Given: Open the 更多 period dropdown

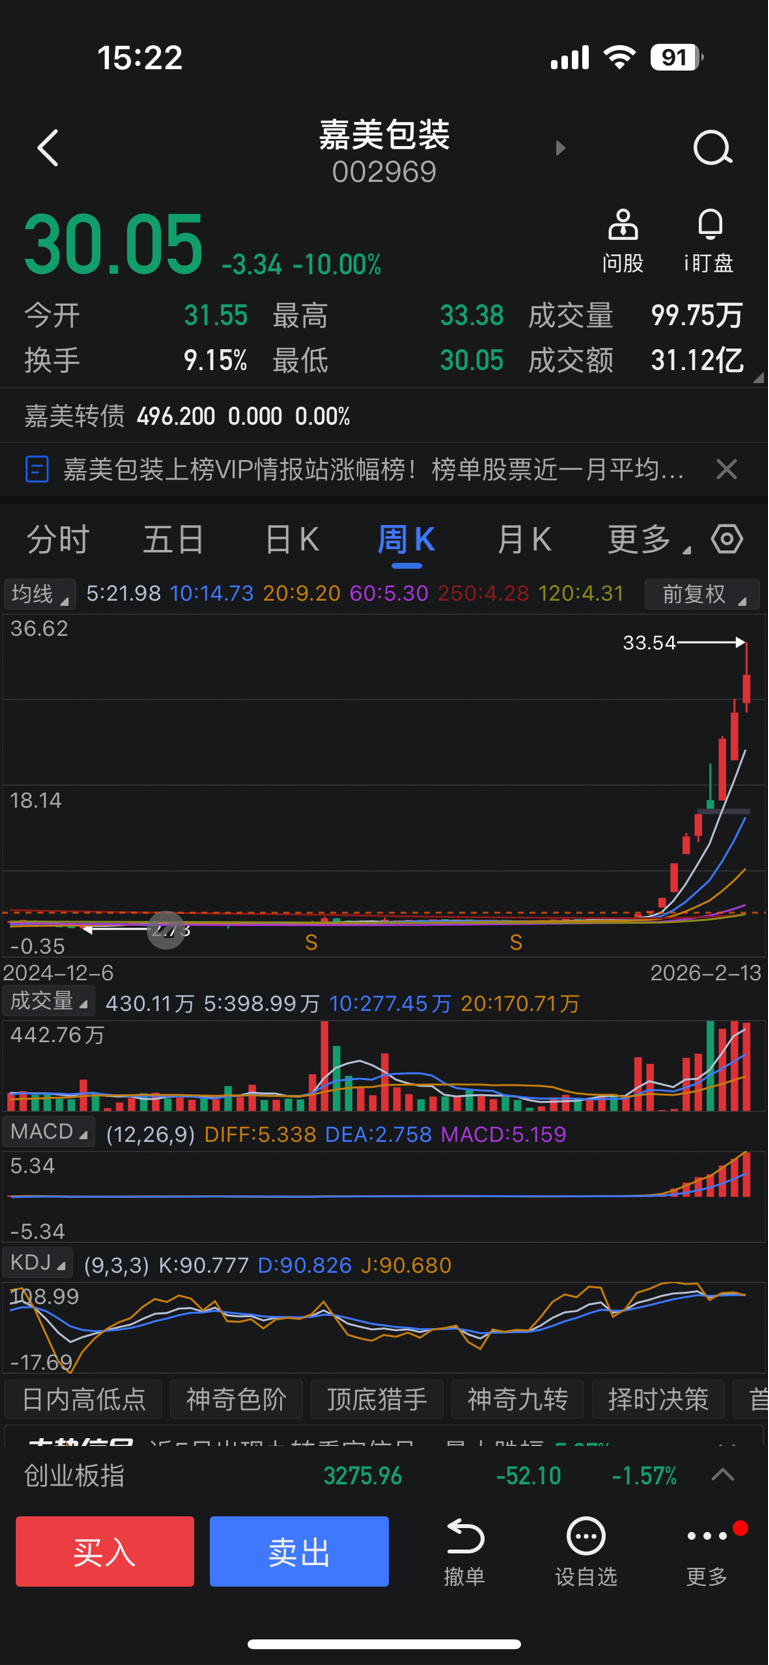Looking at the screenshot, I should pyautogui.click(x=648, y=540).
